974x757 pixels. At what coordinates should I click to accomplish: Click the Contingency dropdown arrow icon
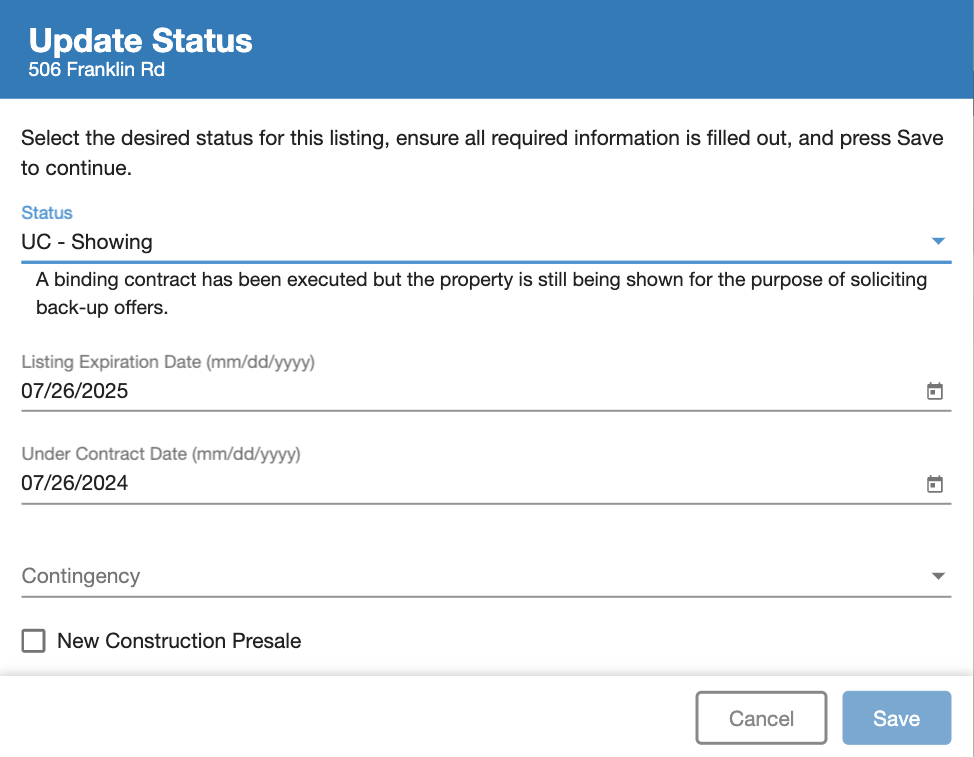[x=938, y=576]
